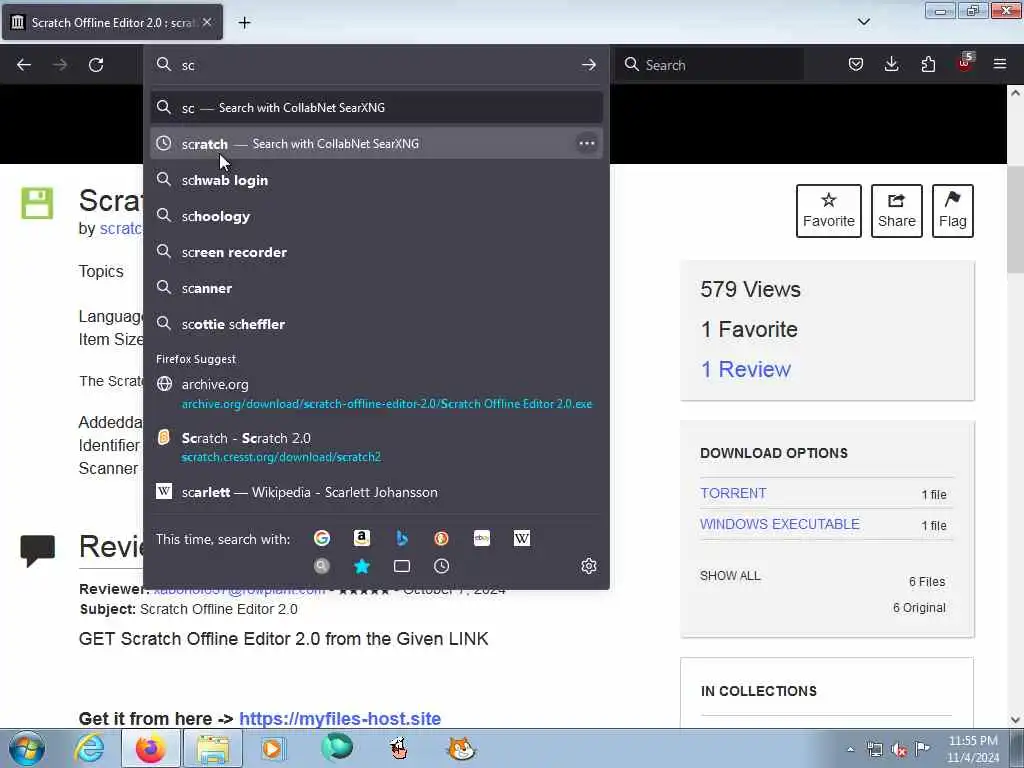Image resolution: width=1024 pixels, height=768 pixels.
Task: Open the TORRENT download option
Action: pyautogui.click(x=733, y=493)
